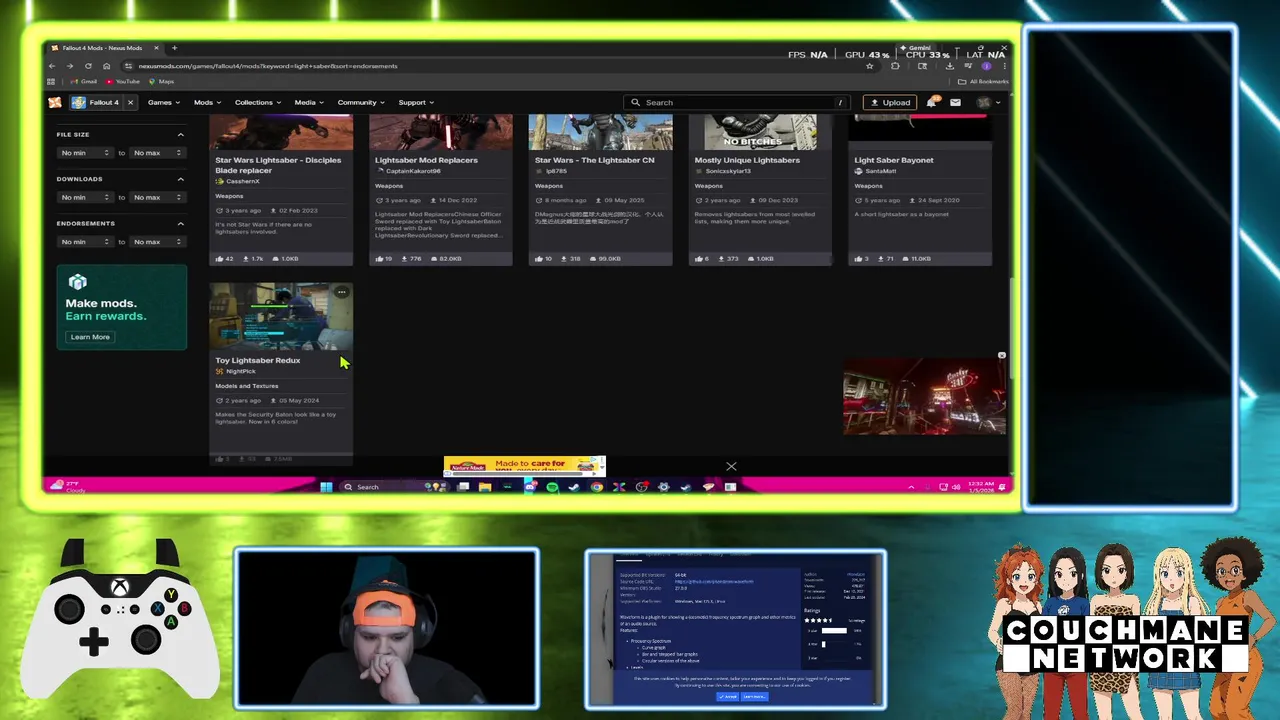
Task: Collapse the Endorsements filter section
Action: click(181, 223)
